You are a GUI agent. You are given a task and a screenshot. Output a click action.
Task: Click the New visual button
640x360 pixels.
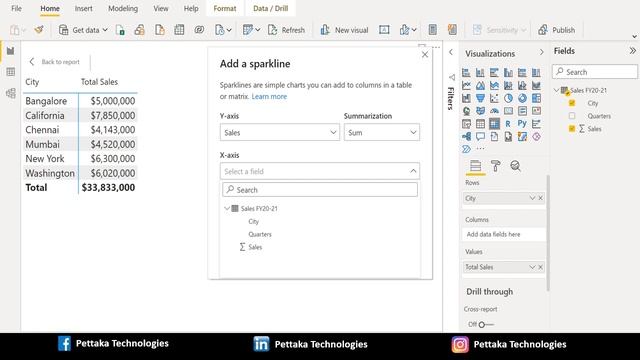point(344,30)
